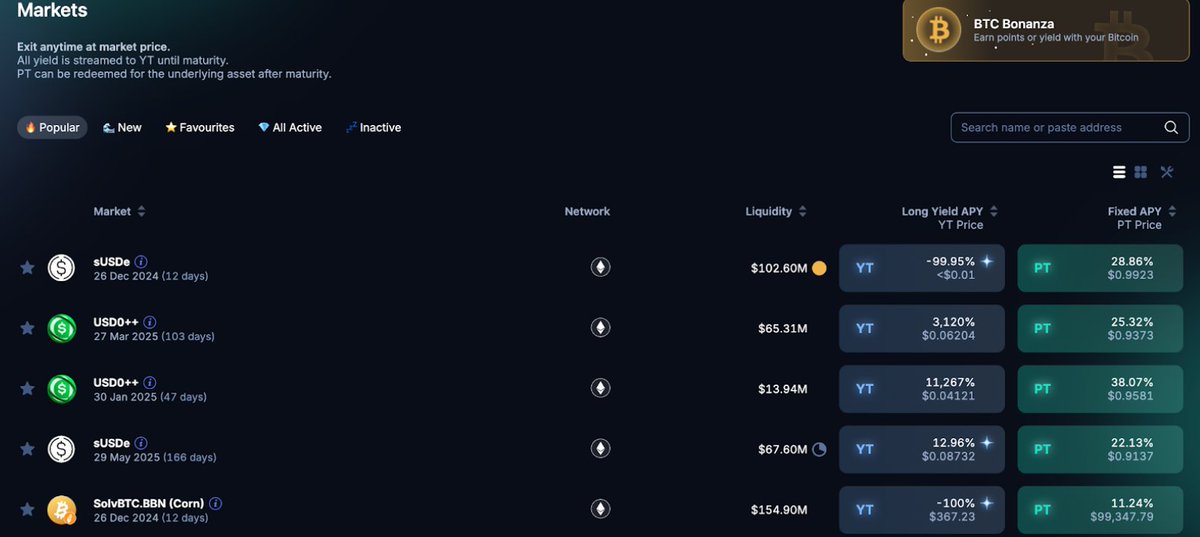Switch to grid view layout

[1141, 172]
